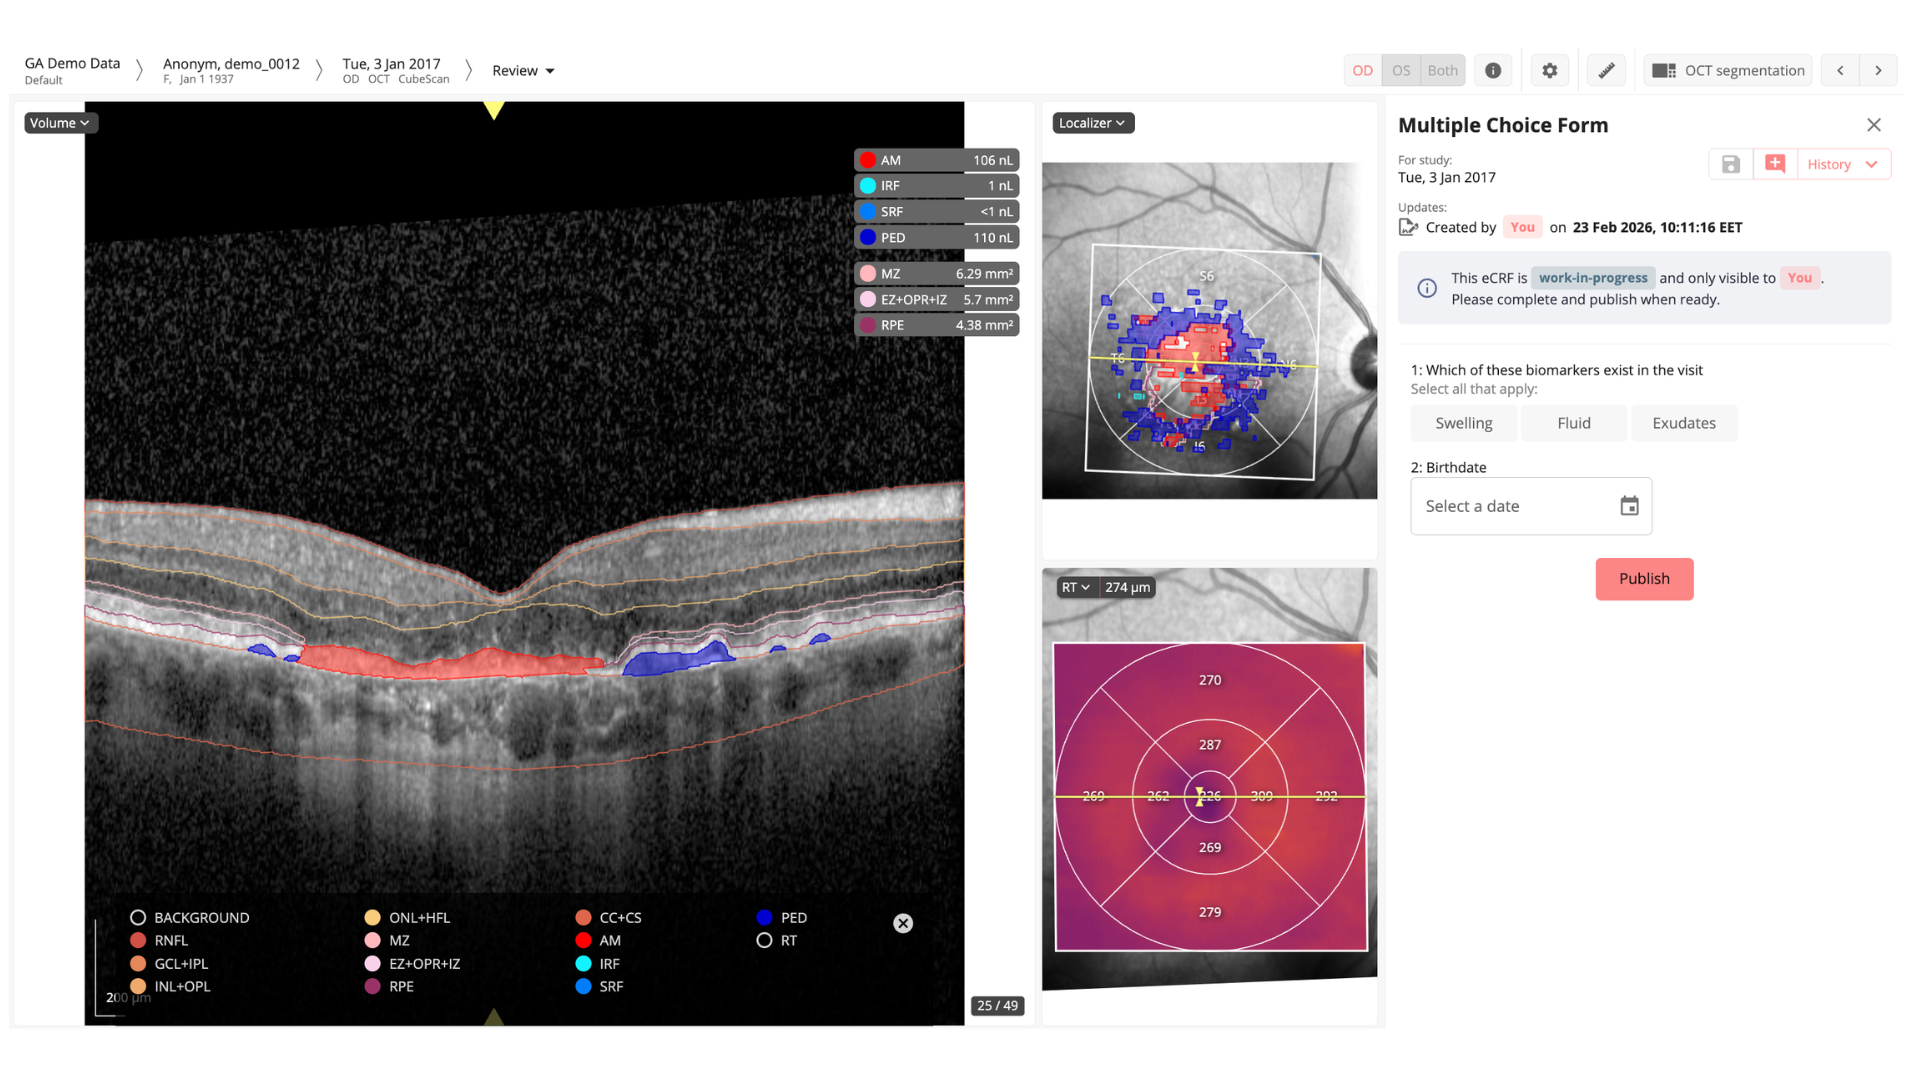Click the save form icon

tap(1731, 164)
